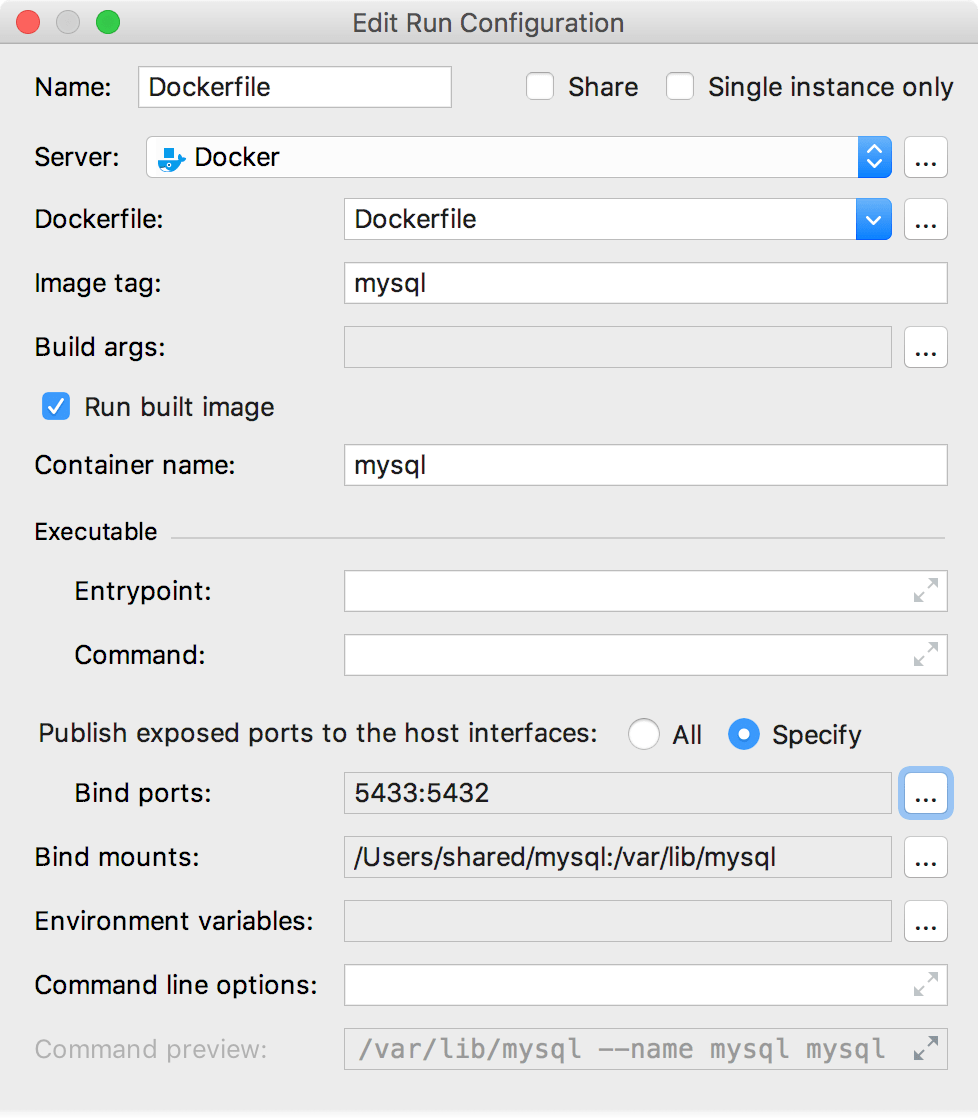Expand the Command field editor icon
This screenshot has width=978, height=1119.
(x=926, y=654)
